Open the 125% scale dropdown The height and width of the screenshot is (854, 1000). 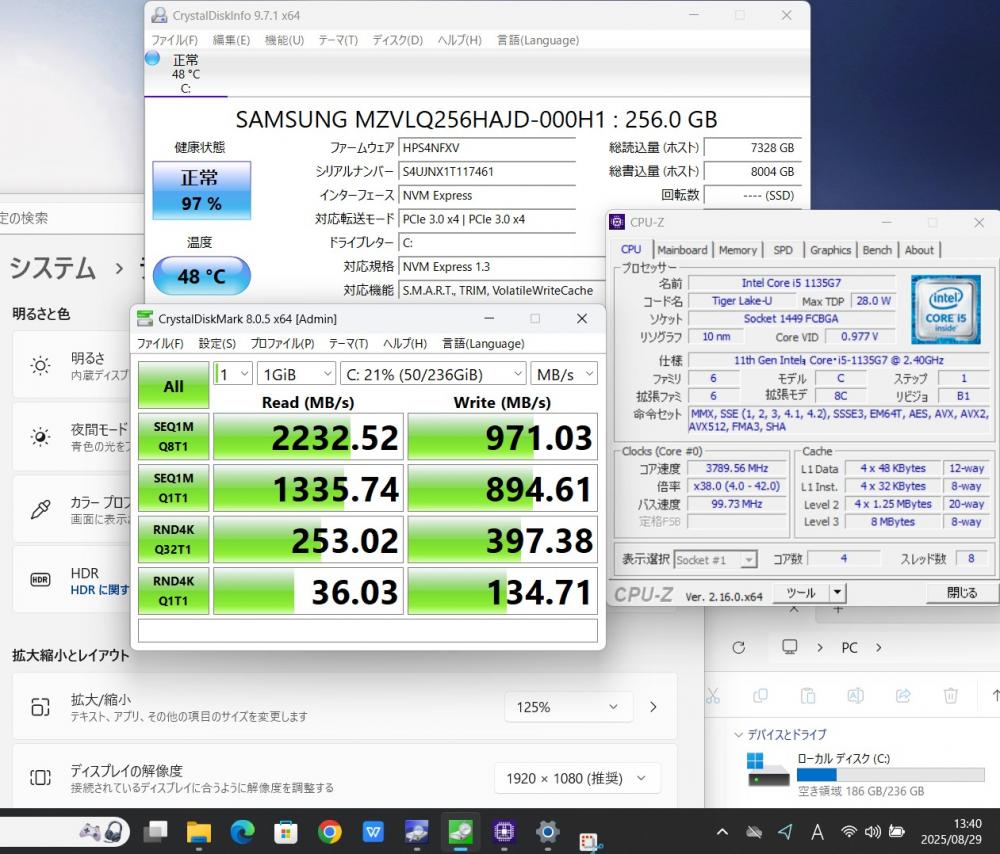click(568, 707)
